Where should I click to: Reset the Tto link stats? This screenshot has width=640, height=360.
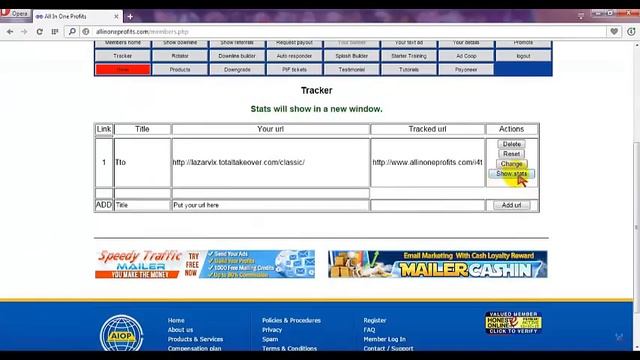coord(511,154)
